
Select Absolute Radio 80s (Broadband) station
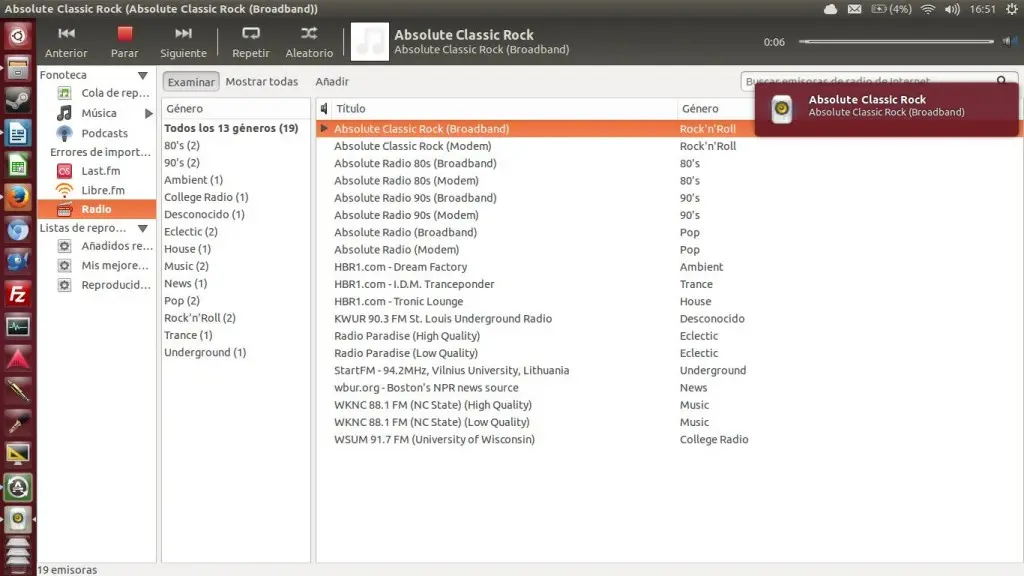(415, 163)
